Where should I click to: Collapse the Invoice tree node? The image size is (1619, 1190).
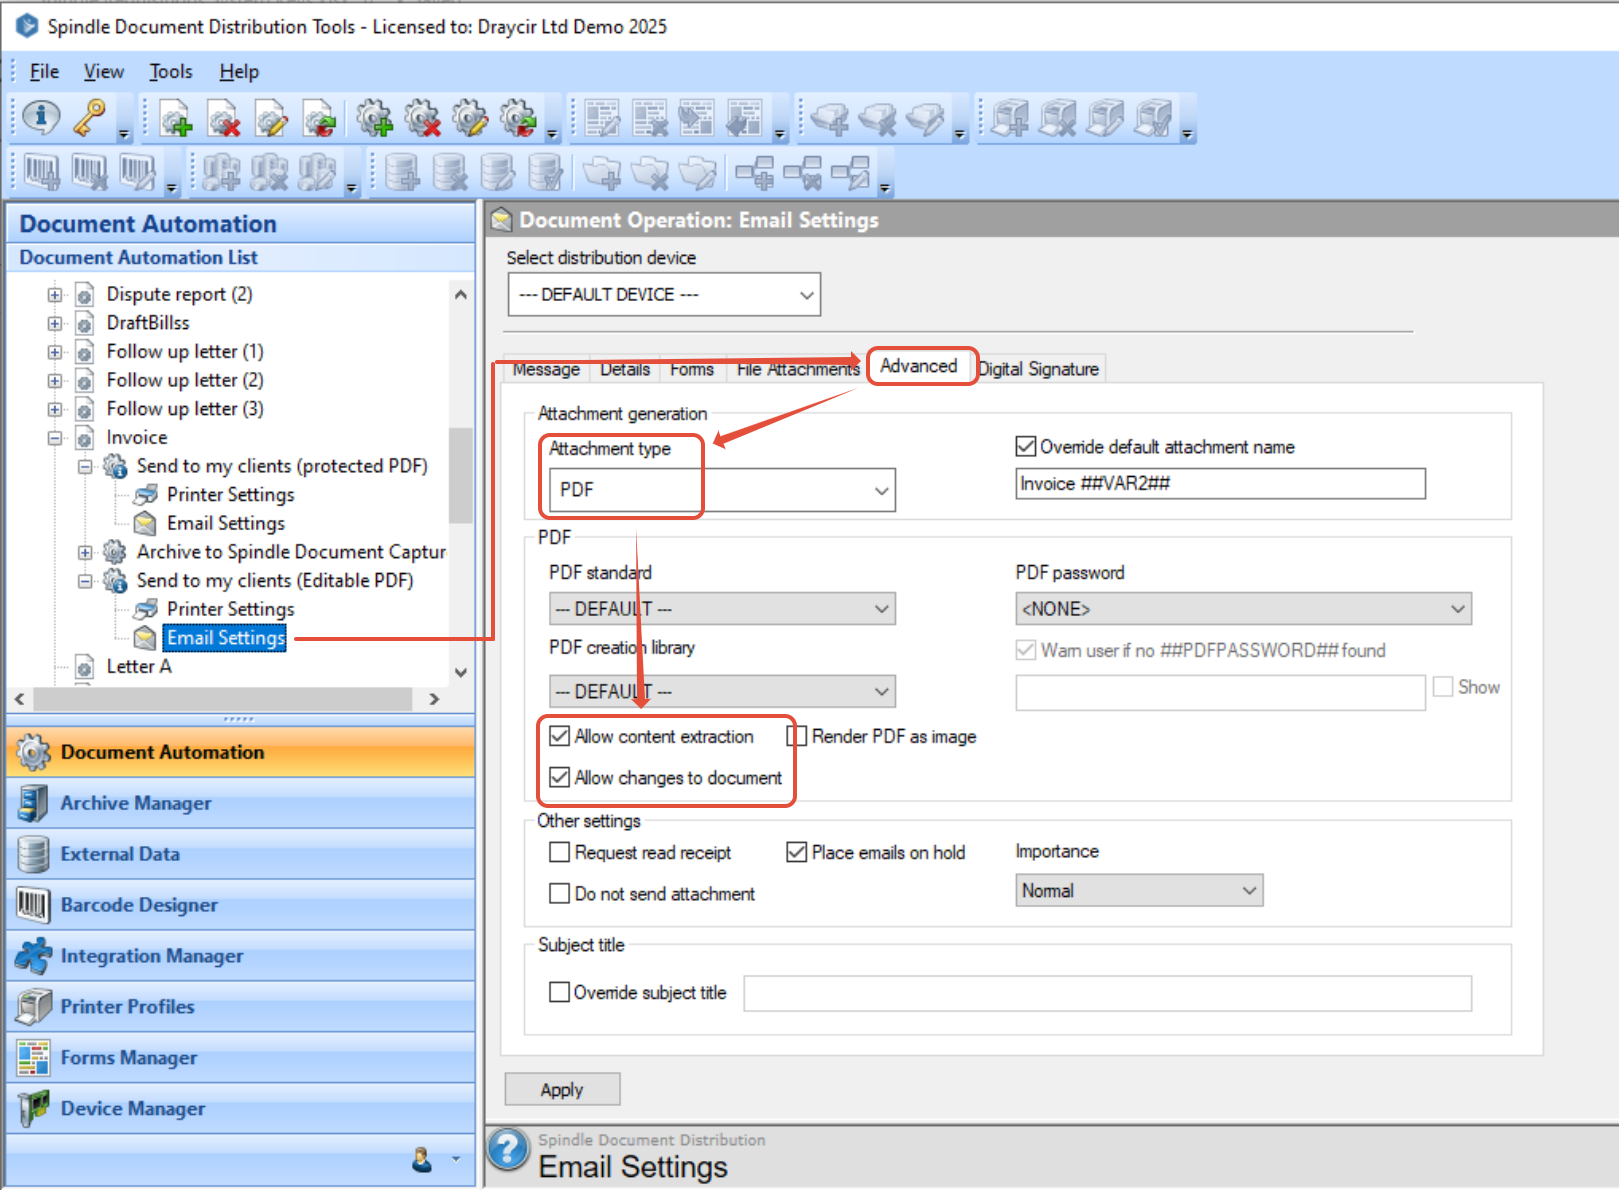coord(55,438)
